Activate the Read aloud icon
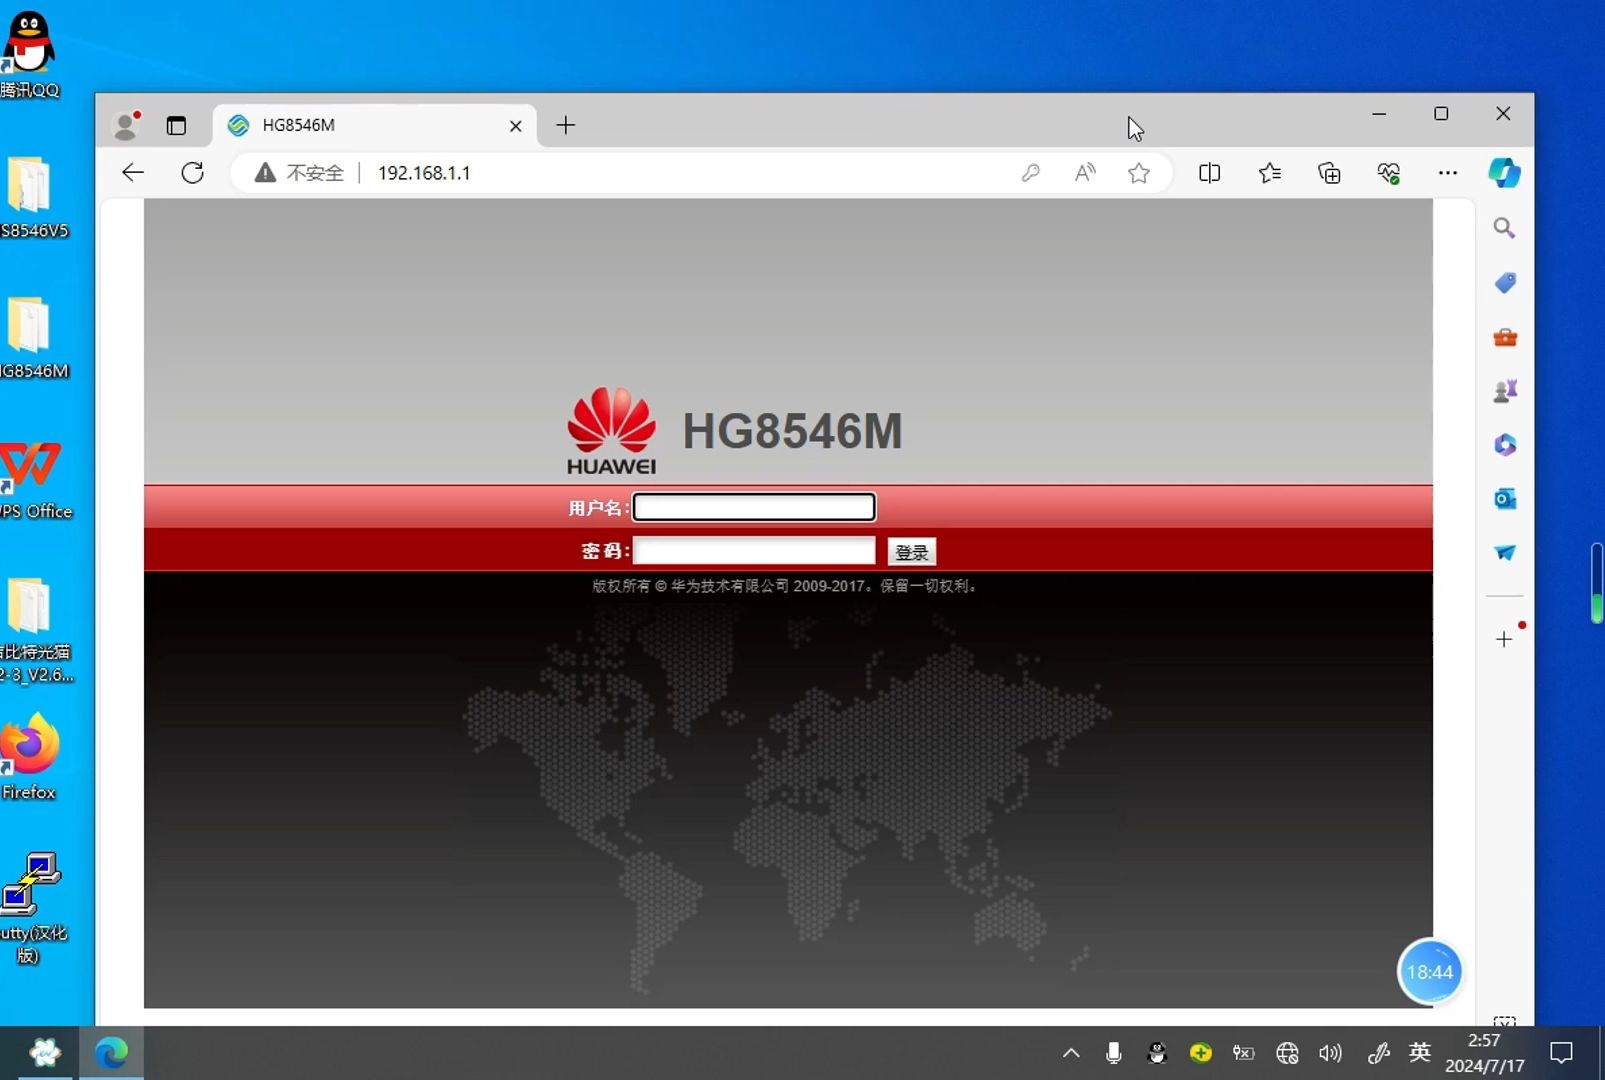 pyautogui.click(x=1085, y=173)
